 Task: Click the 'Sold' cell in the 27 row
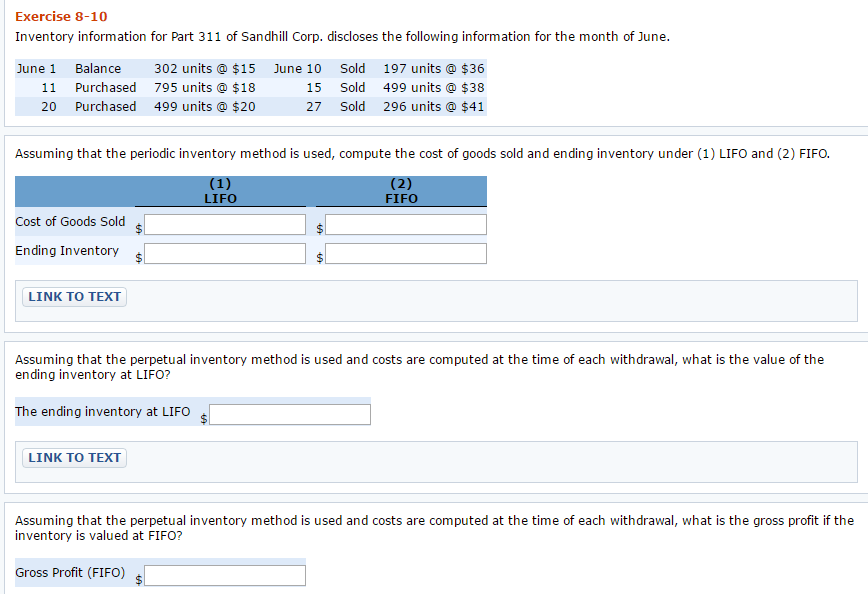point(353,106)
